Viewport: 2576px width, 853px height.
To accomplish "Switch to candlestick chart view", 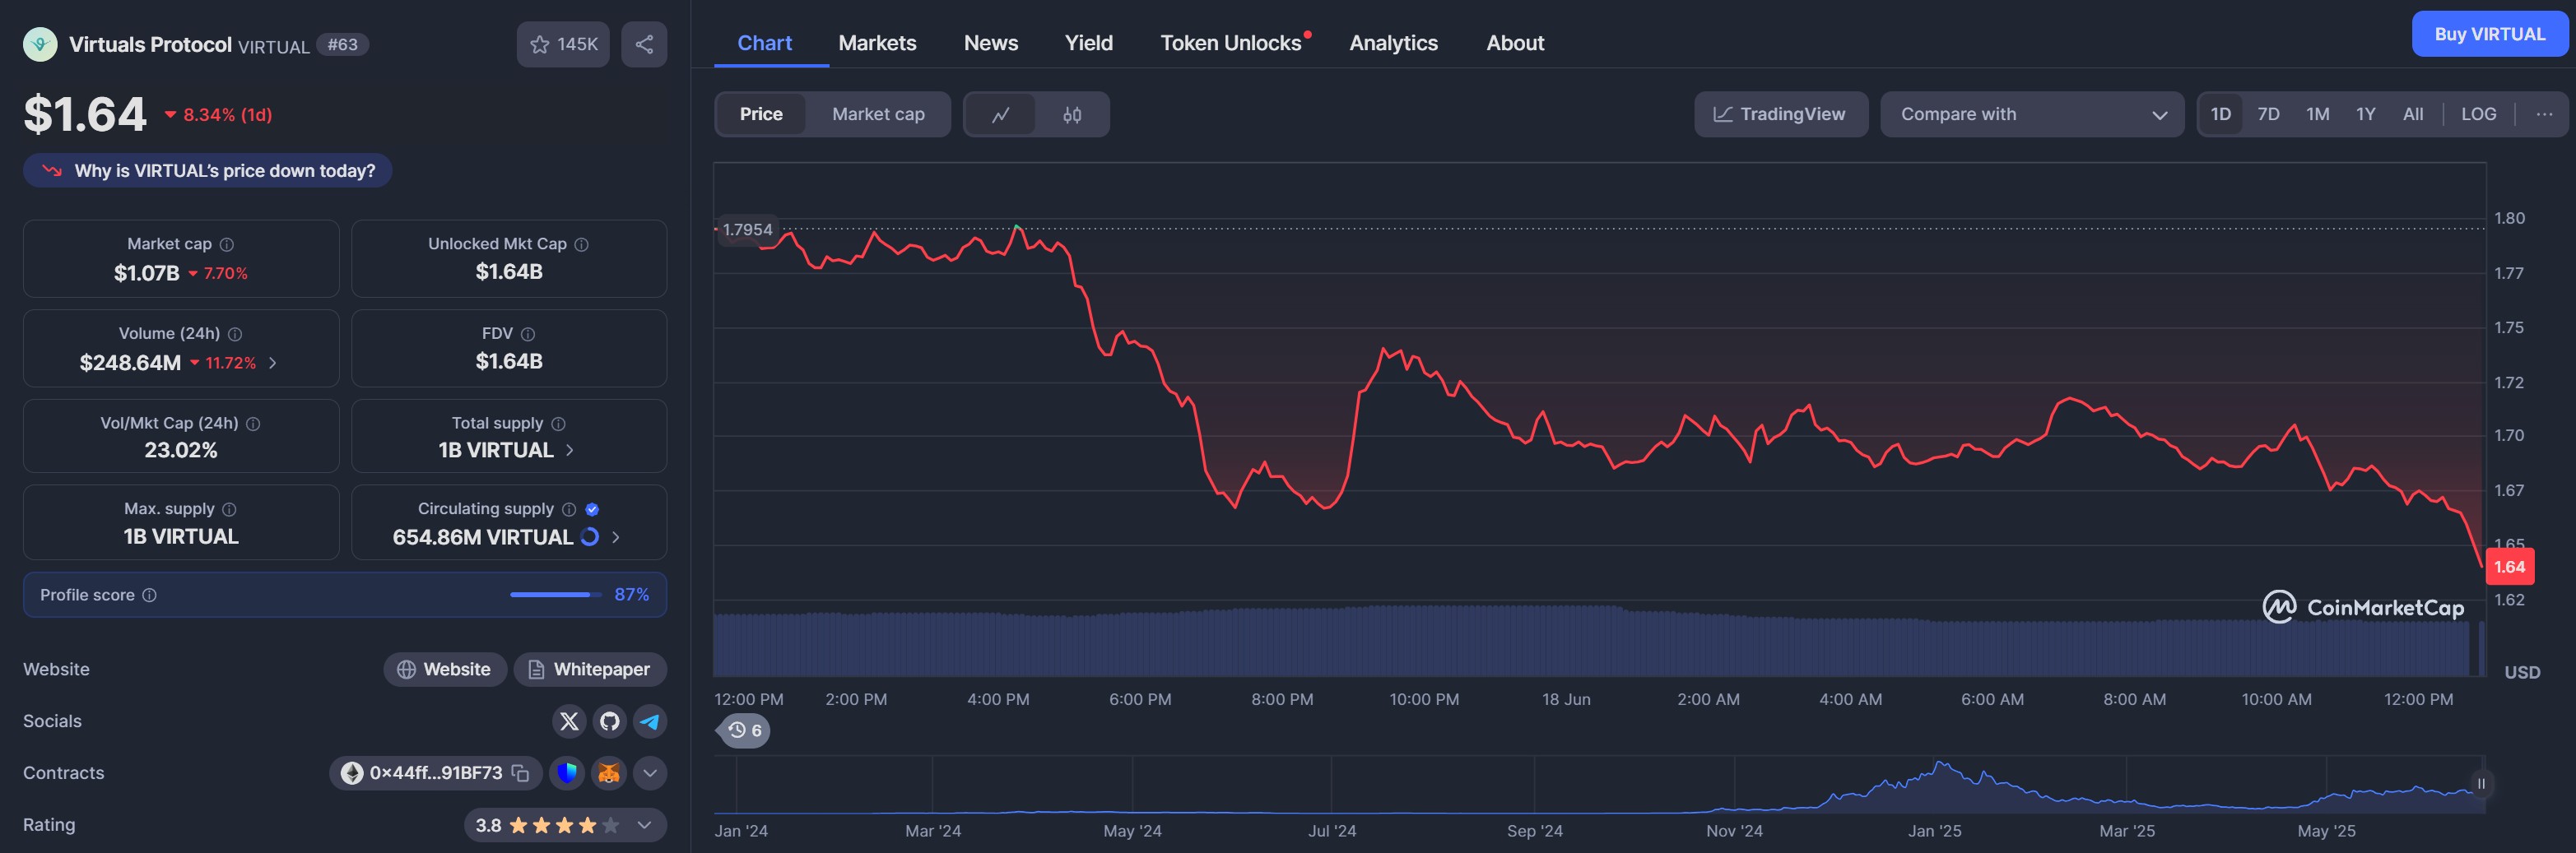I will click(x=1072, y=114).
